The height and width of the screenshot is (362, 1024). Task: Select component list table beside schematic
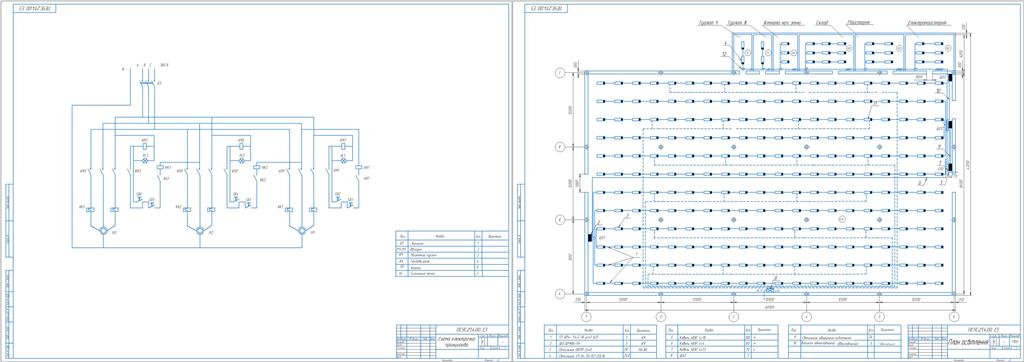(x=451, y=254)
